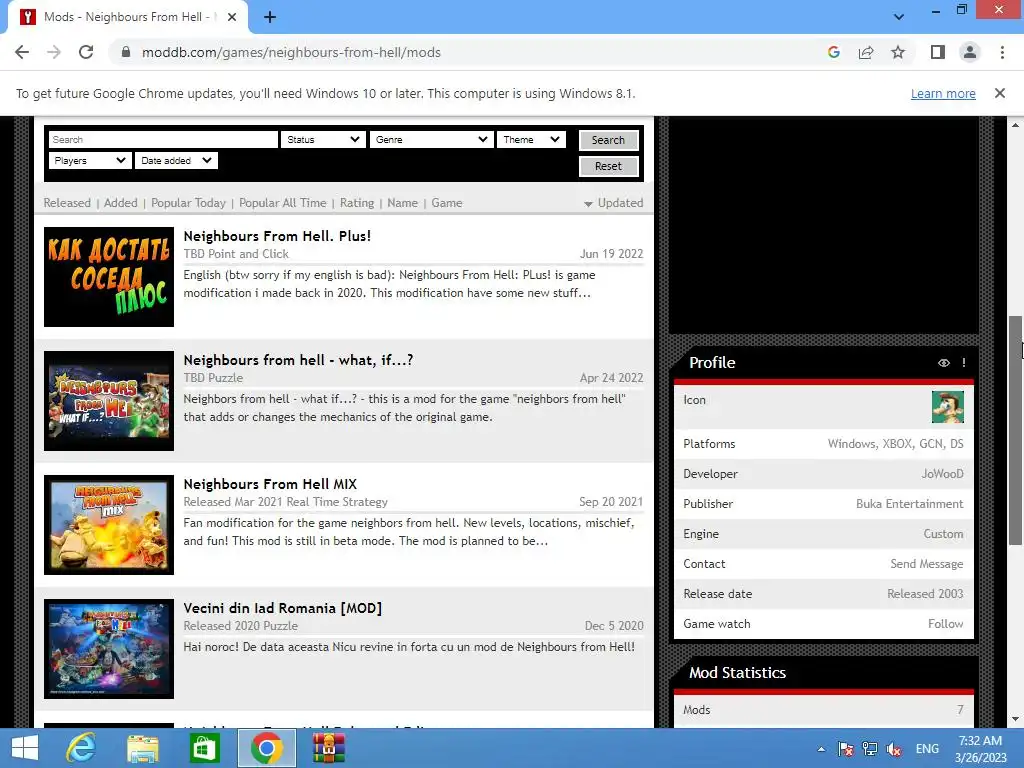
Task: Open the Neighbours From Hell MIX title
Action: tap(270, 485)
